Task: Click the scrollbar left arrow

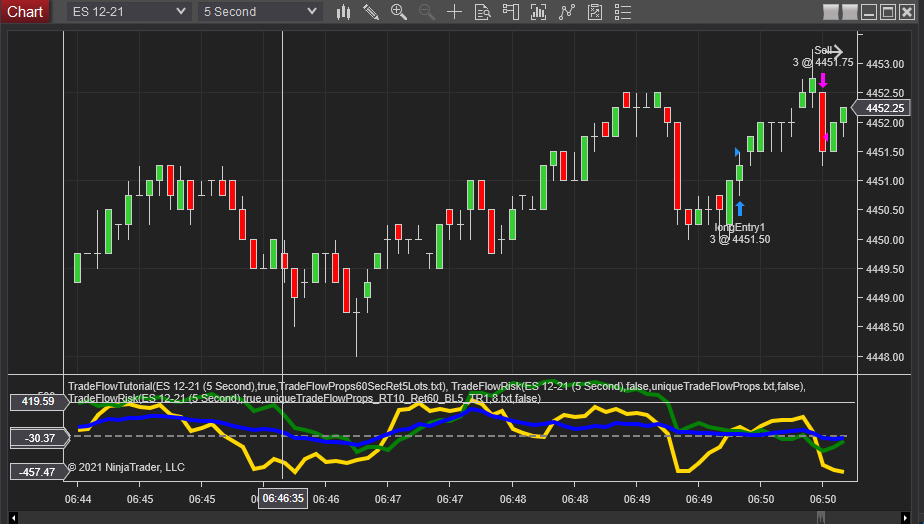Action: point(13,518)
